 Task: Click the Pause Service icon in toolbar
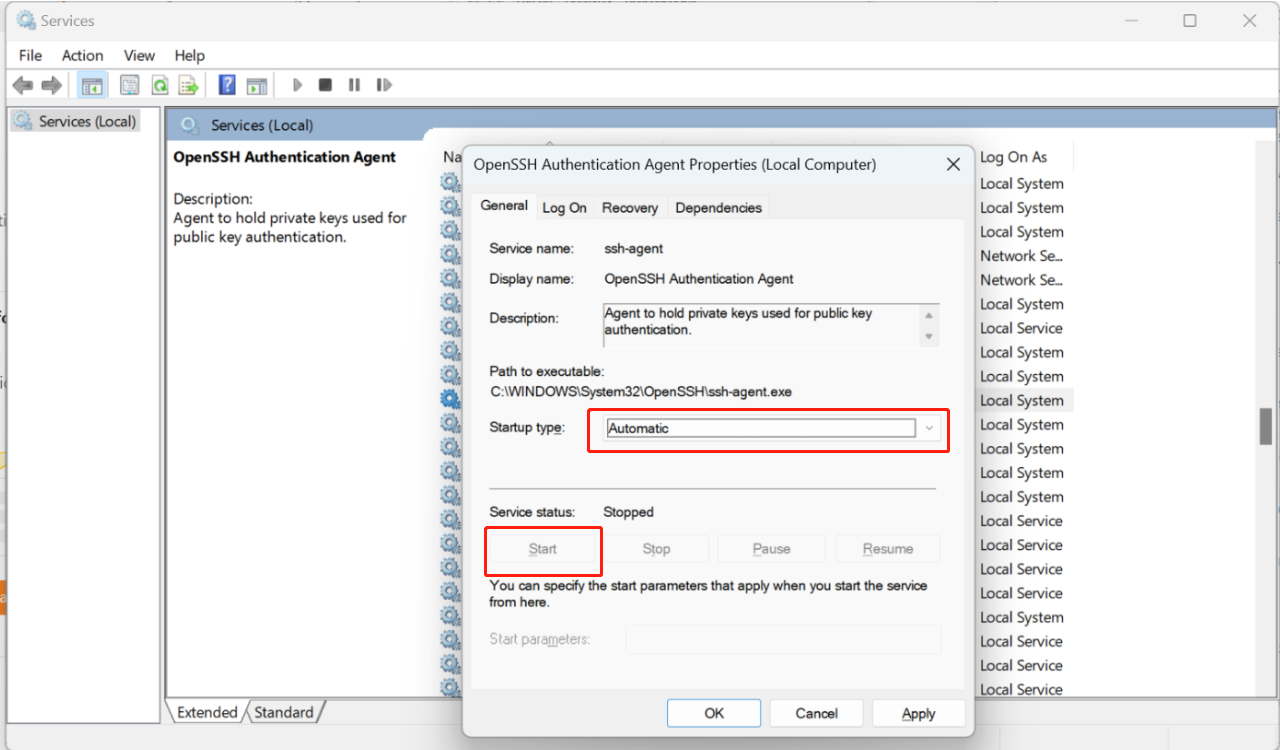[354, 85]
